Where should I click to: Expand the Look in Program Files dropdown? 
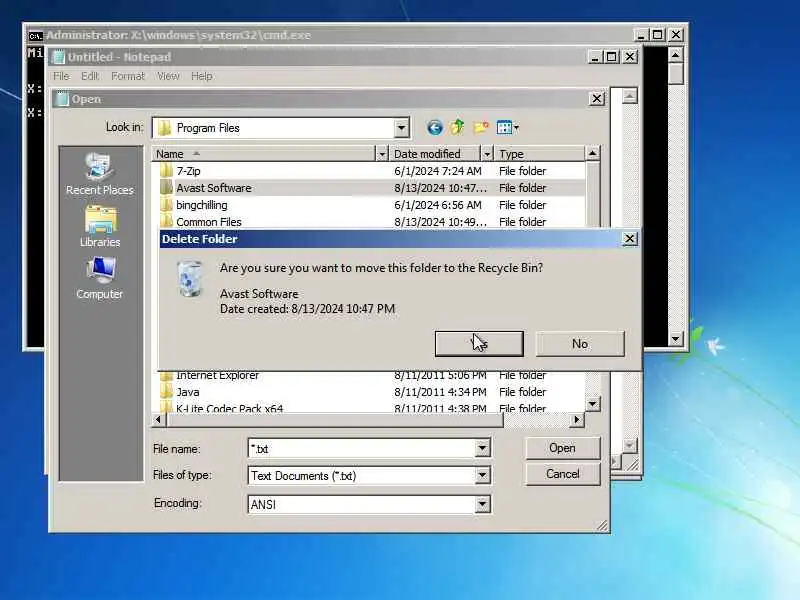point(401,128)
